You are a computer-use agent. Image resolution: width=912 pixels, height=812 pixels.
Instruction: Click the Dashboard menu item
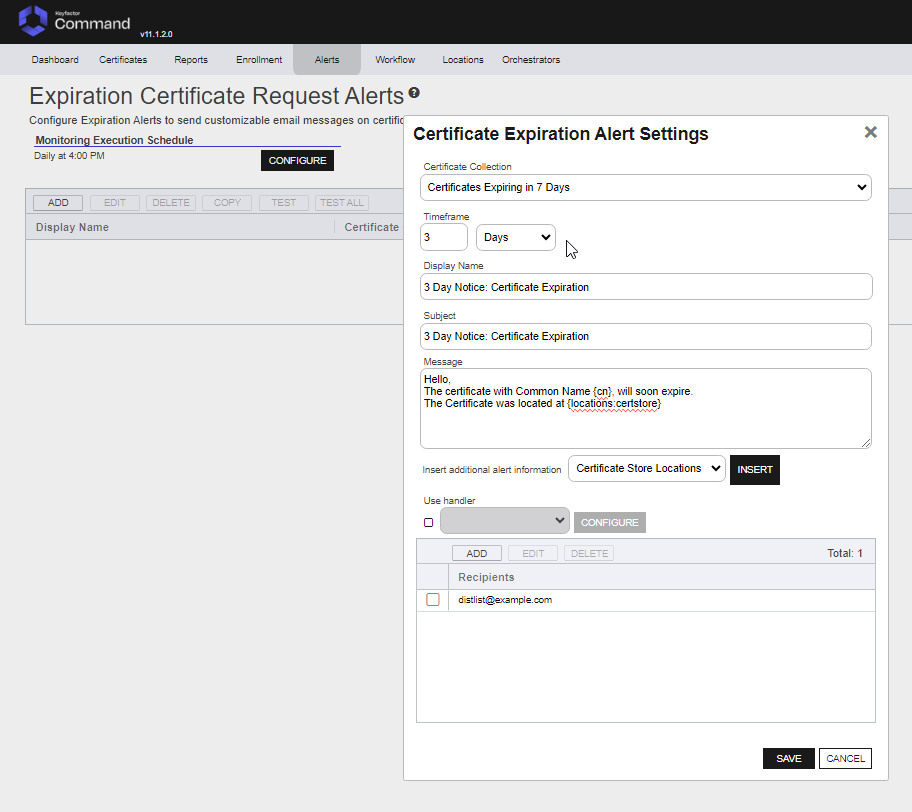[x=55, y=60]
